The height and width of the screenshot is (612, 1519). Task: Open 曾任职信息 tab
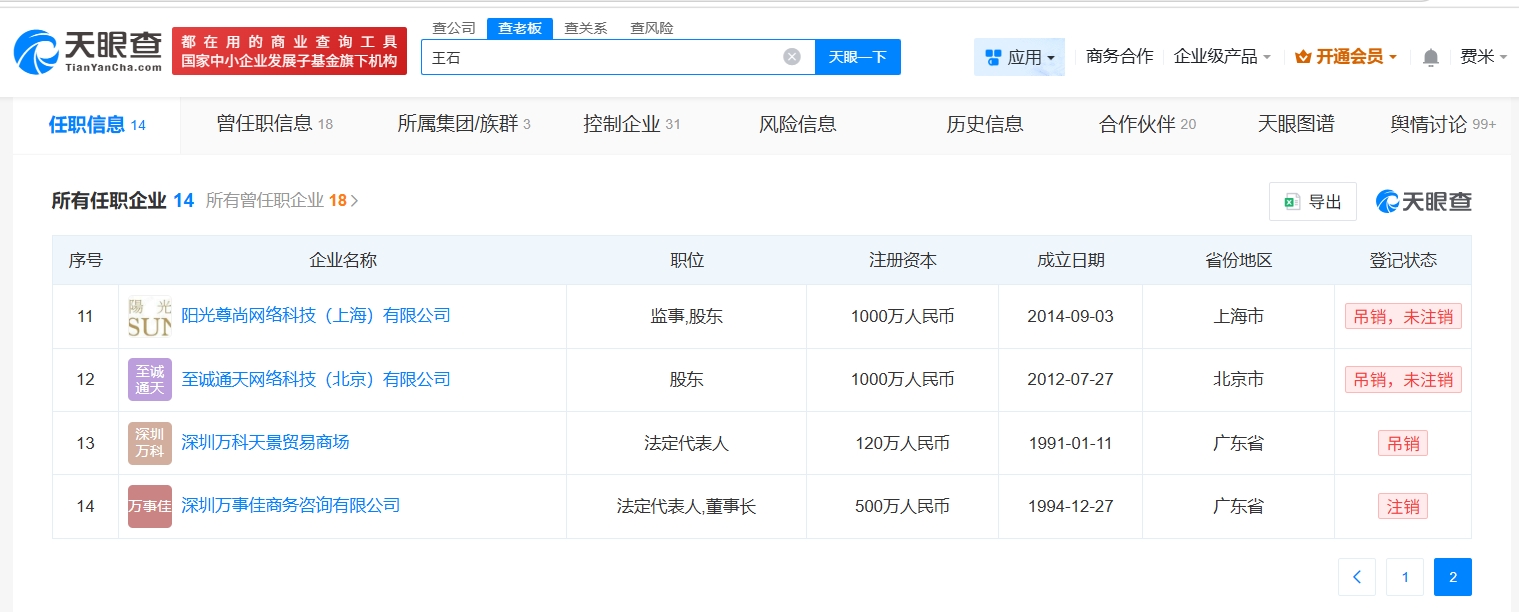275,125
